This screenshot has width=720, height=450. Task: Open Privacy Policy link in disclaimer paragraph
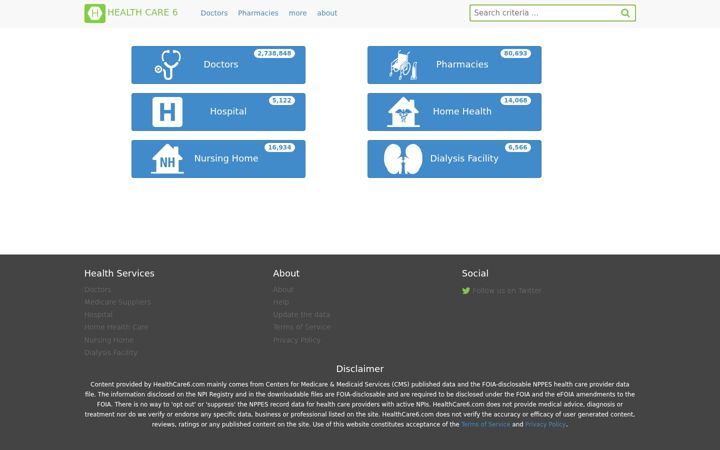click(x=545, y=424)
